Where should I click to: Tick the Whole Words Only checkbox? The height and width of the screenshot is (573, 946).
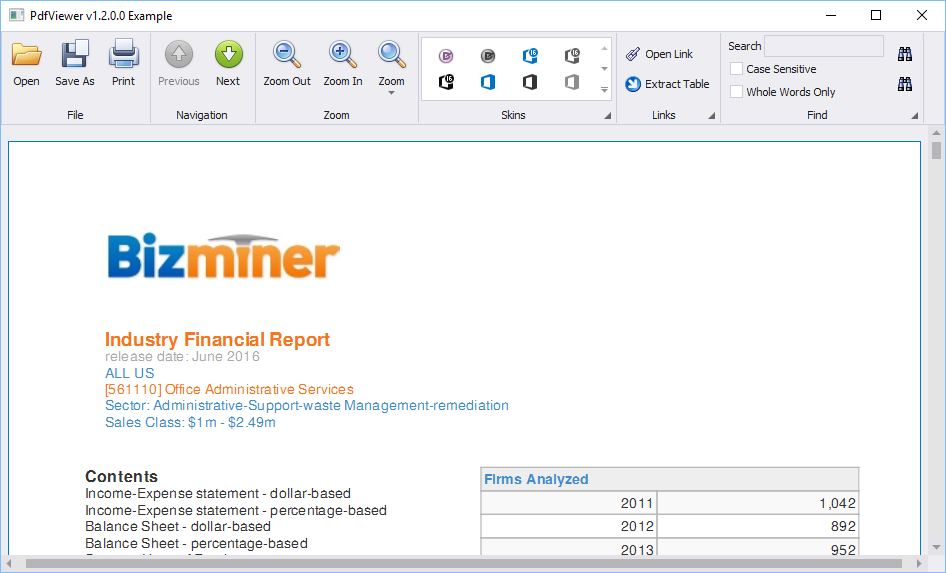pyautogui.click(x=736, y=92)
